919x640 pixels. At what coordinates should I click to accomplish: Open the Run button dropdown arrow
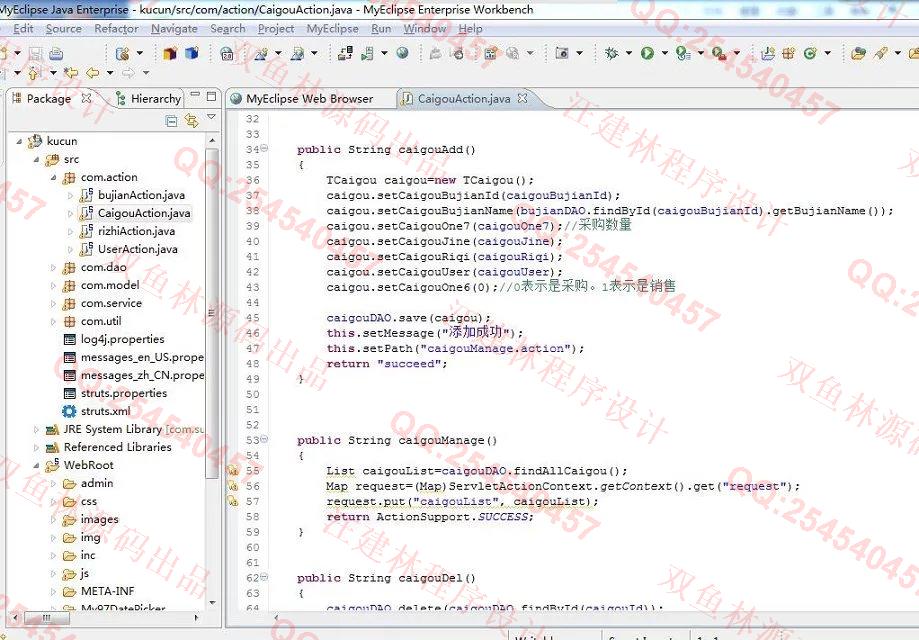[x=664, y=53]
